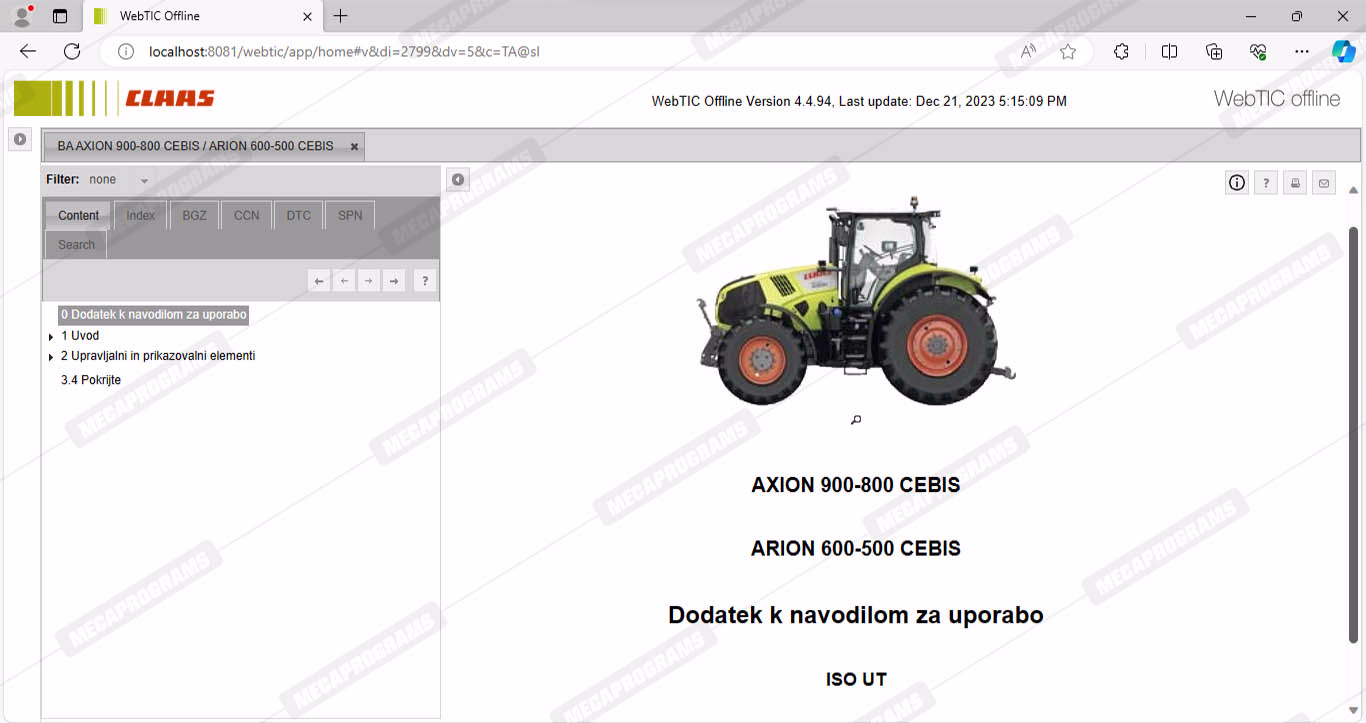1366x723 pixels.
Task: Expand the '1 Uvod' tree node
Action: (x=51, y=337)
